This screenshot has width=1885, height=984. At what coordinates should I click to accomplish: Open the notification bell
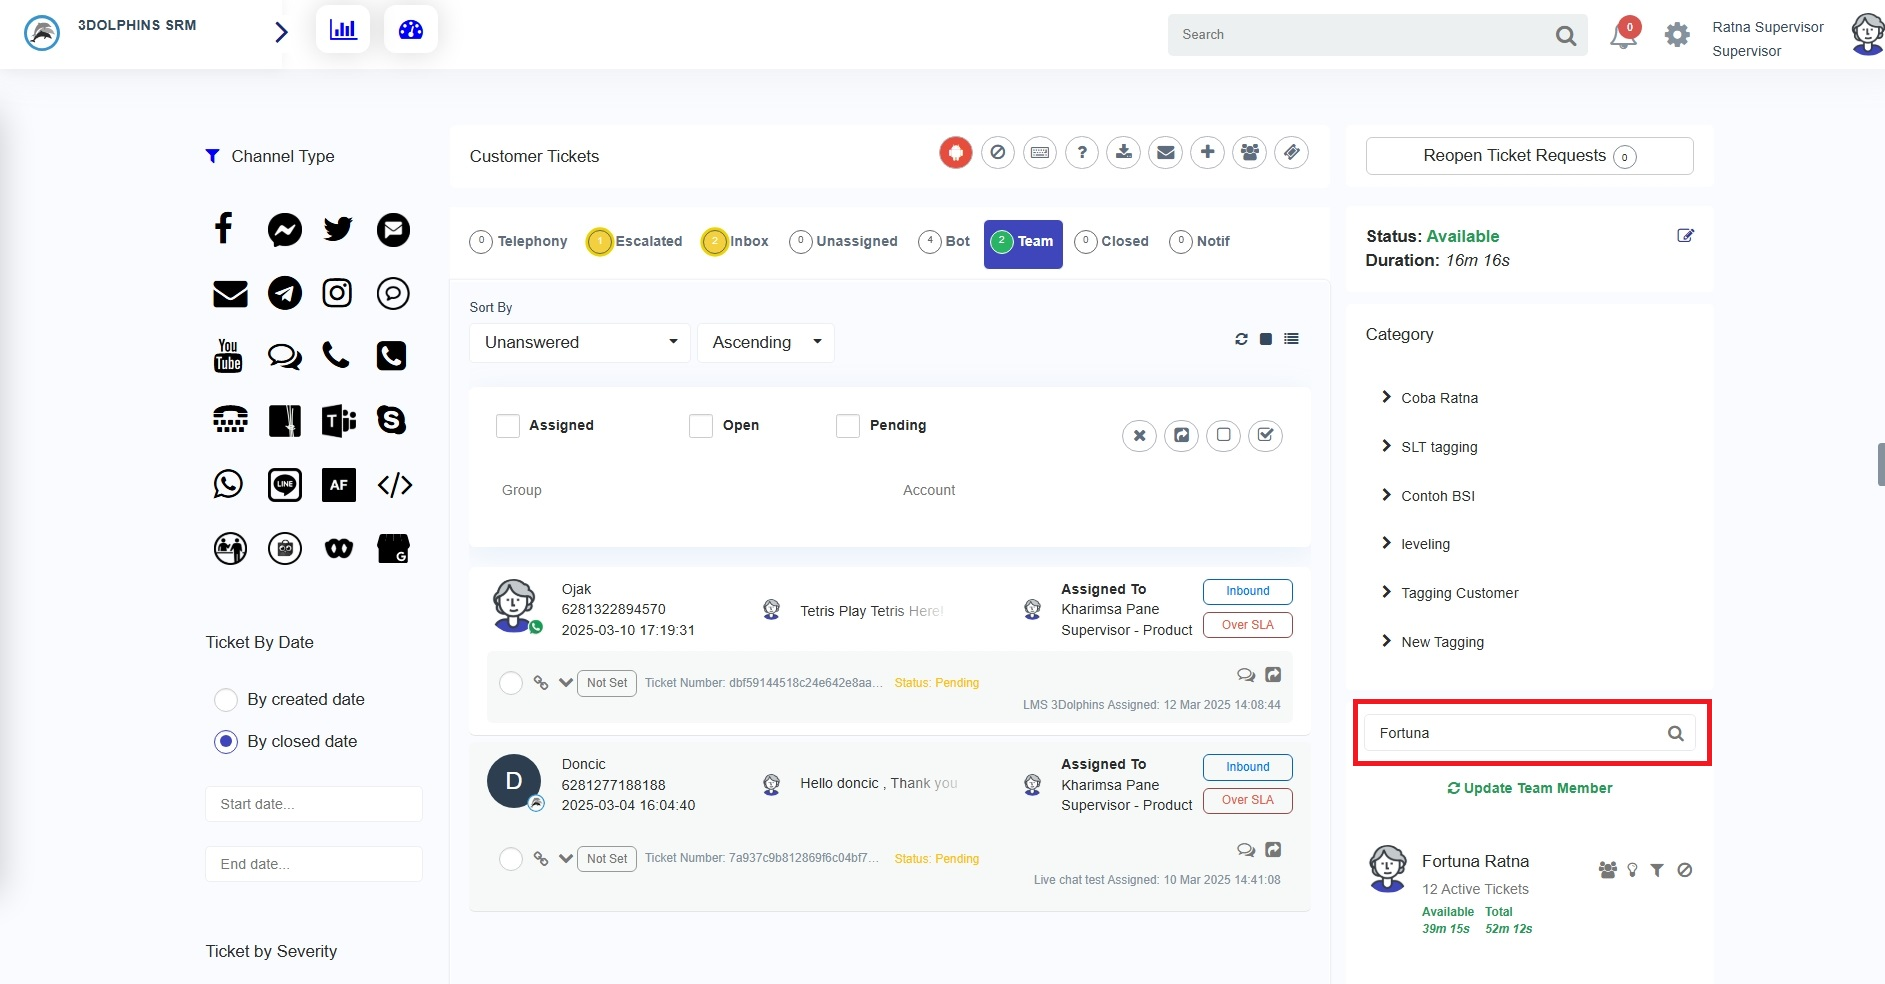[x=1622, y=37]
